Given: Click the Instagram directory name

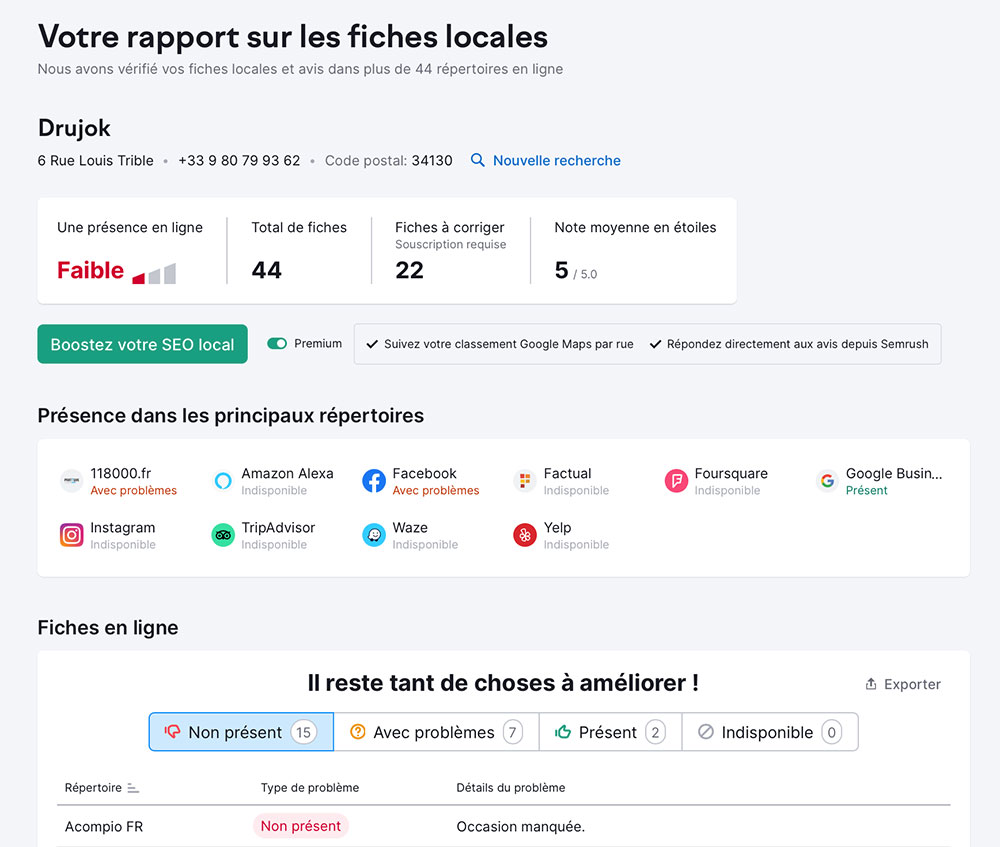Looking at the screenshot, I should click(122, 527).
